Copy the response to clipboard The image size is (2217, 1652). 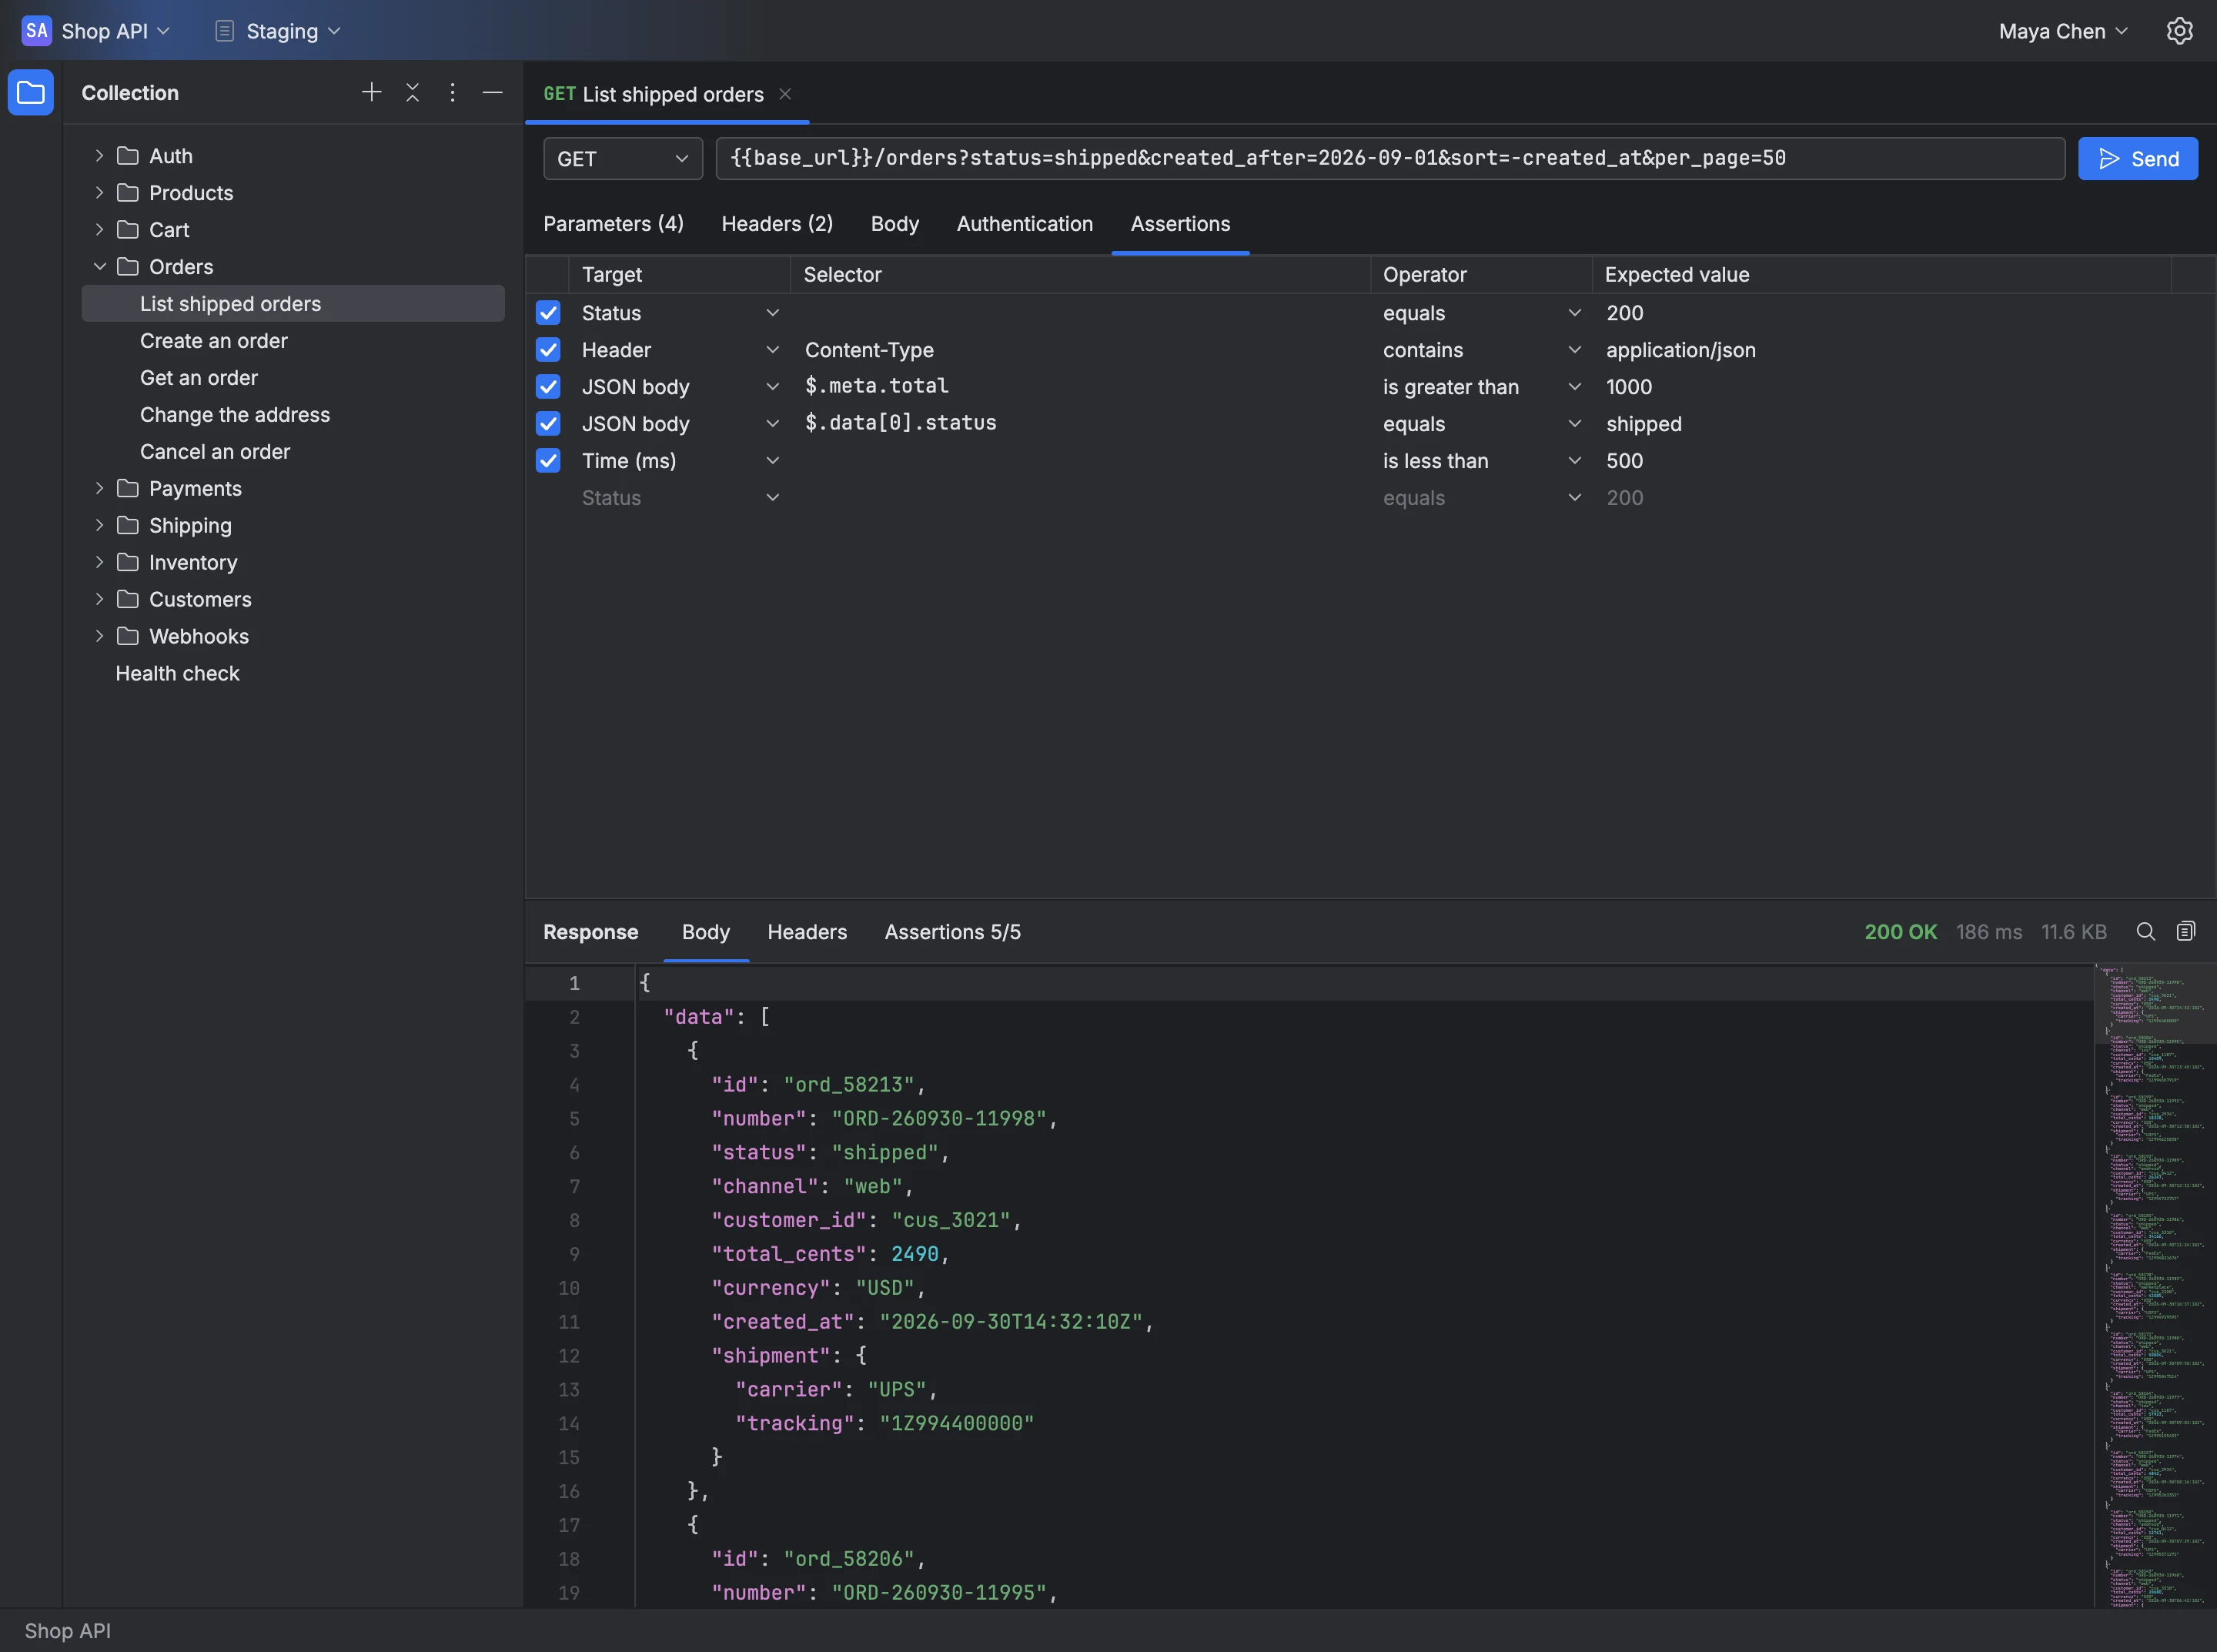click(x=2185, y=932)
